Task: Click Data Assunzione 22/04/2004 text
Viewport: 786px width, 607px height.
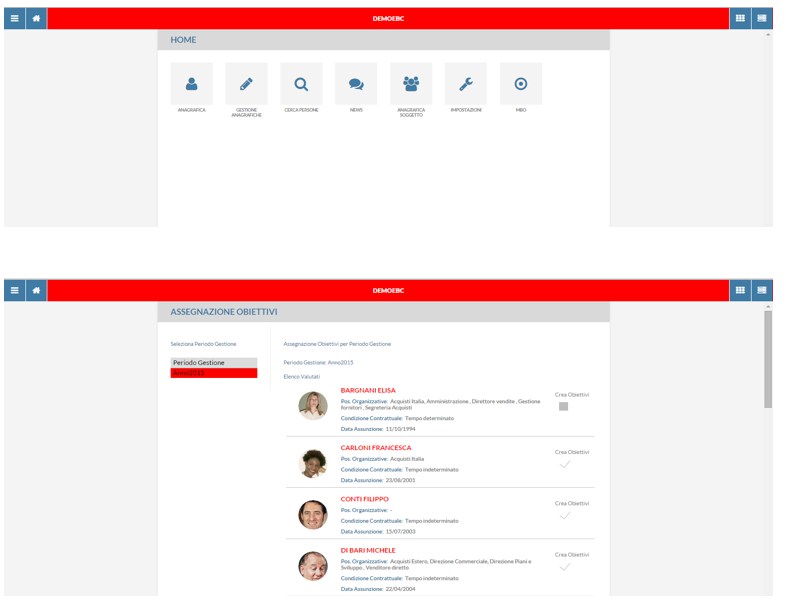Action: click(x=378, y=589)
